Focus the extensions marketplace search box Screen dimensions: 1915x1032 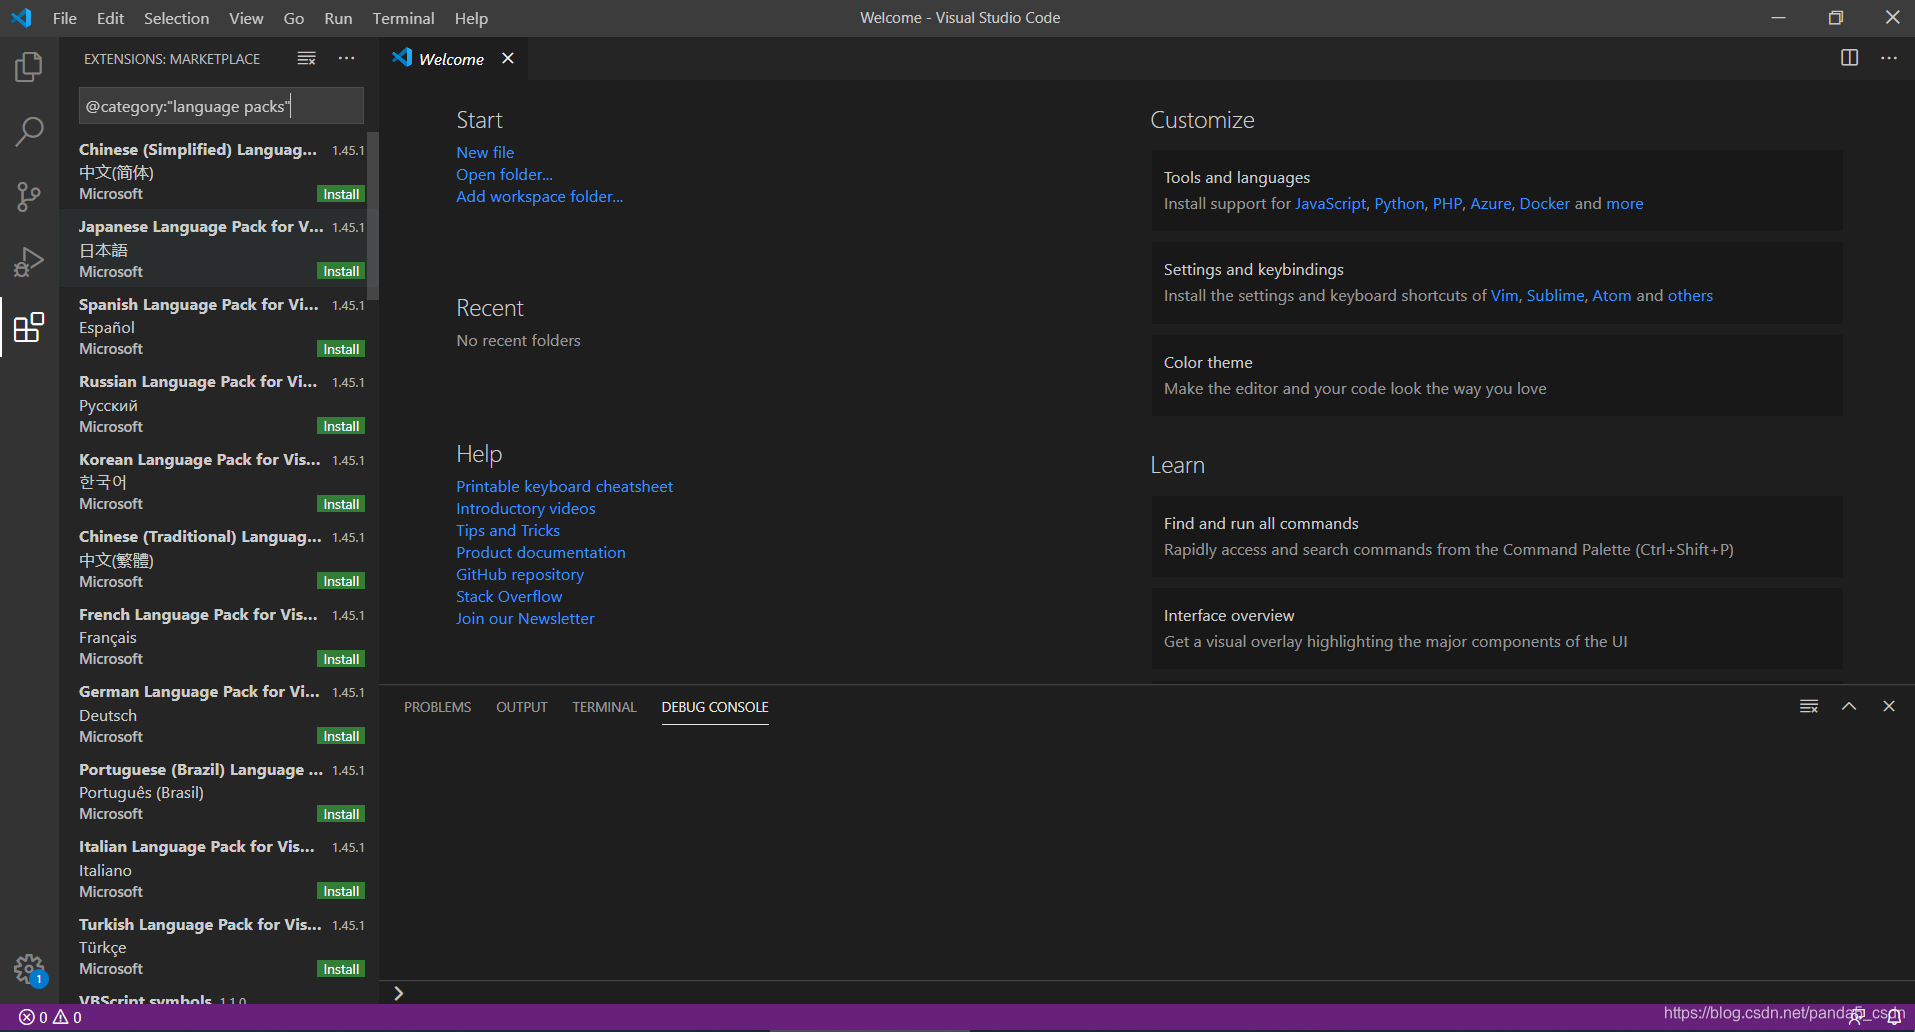pos(221,106)
